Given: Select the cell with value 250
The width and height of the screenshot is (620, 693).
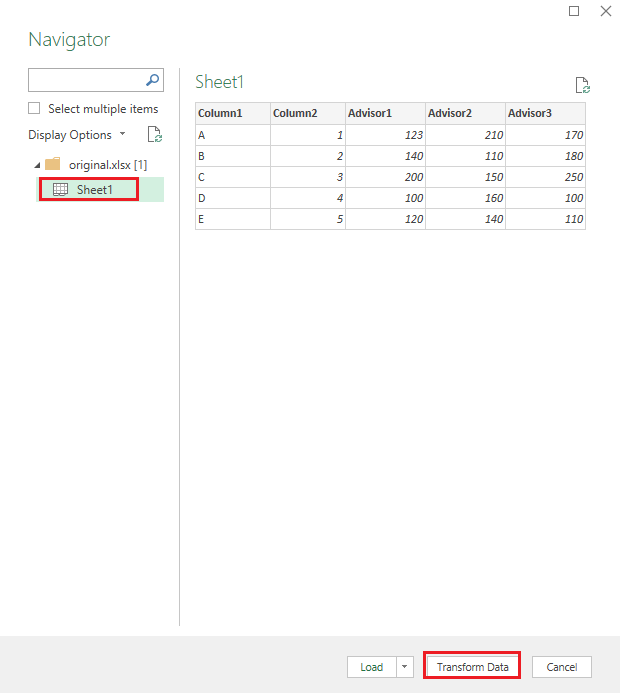Looking at the screenshot, I should (x=545, y=177).
